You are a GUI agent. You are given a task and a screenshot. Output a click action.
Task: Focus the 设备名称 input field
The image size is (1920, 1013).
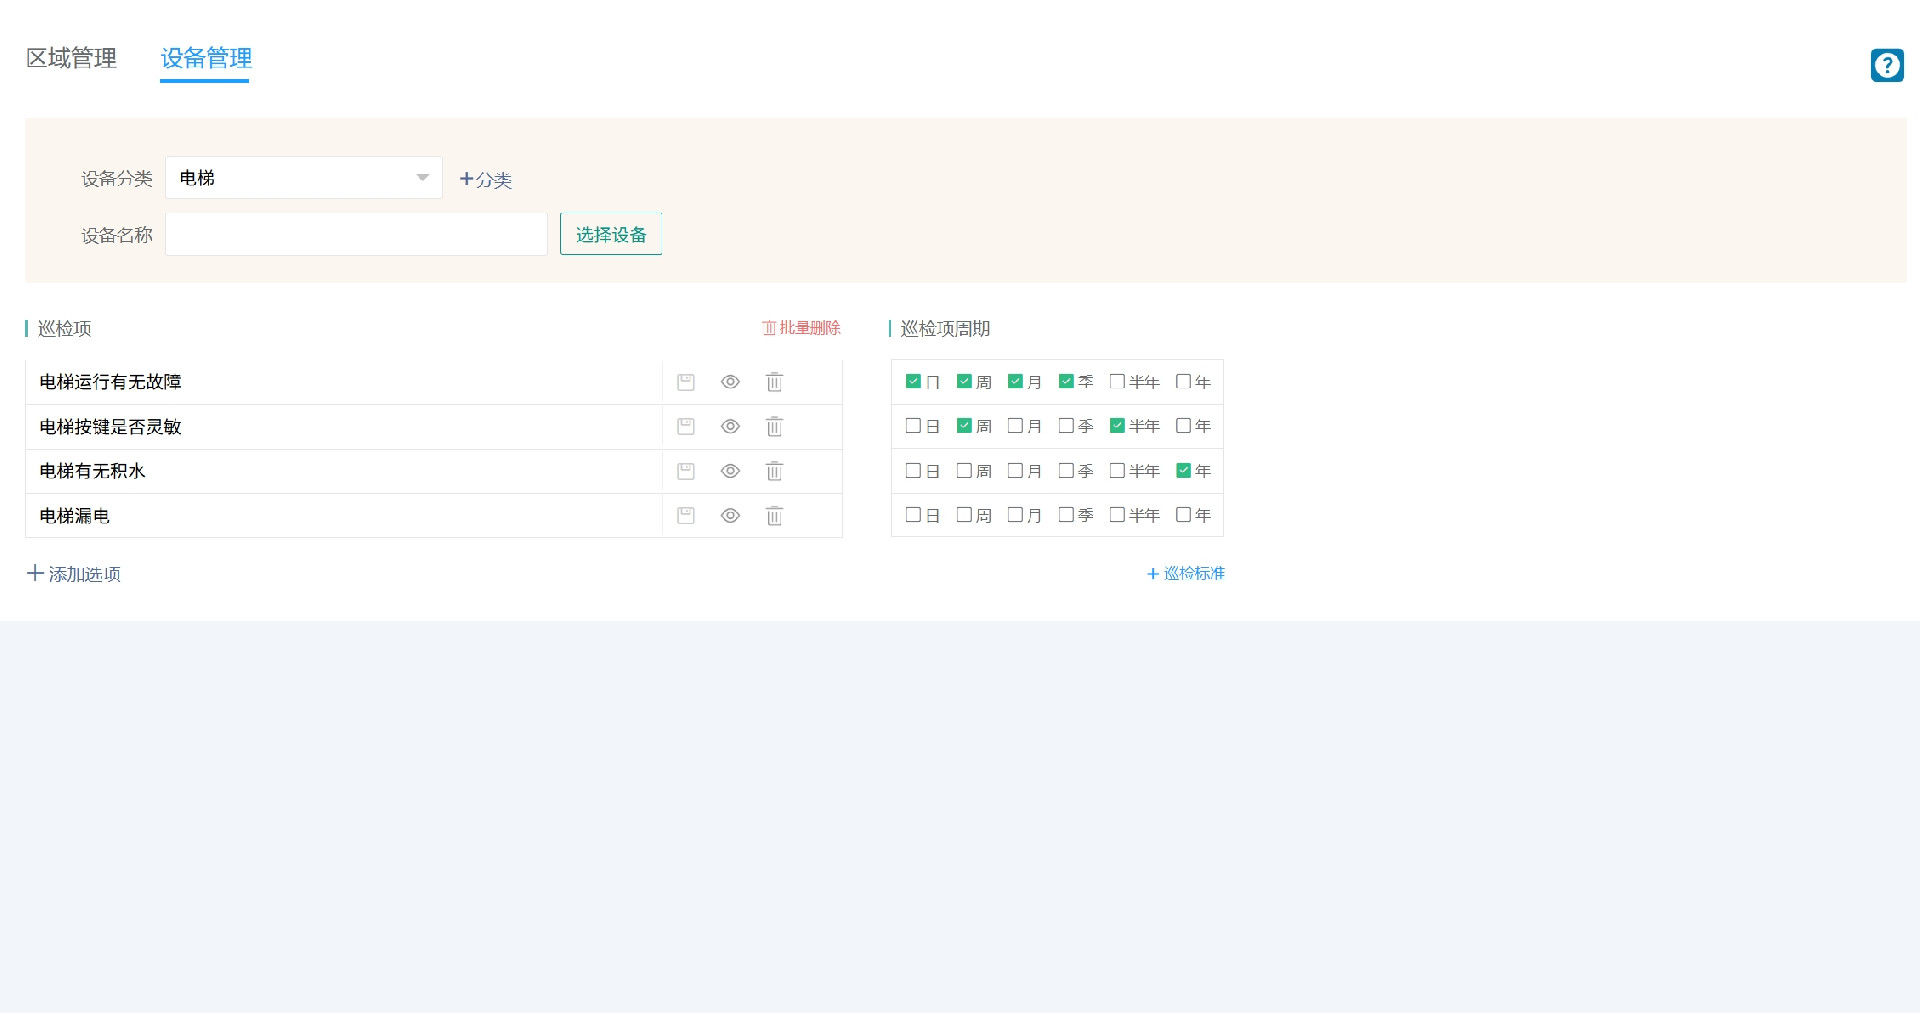coord(356,234)
